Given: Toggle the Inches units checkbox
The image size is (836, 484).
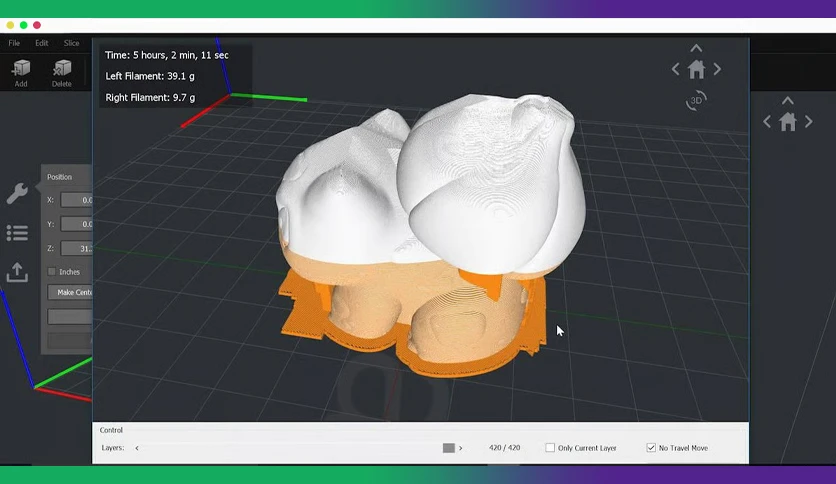Looking at the screenshot, I should [52, 272].
